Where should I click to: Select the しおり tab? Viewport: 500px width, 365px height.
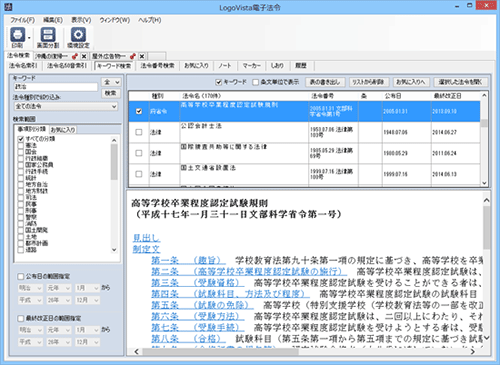click(x=277, y=66)
